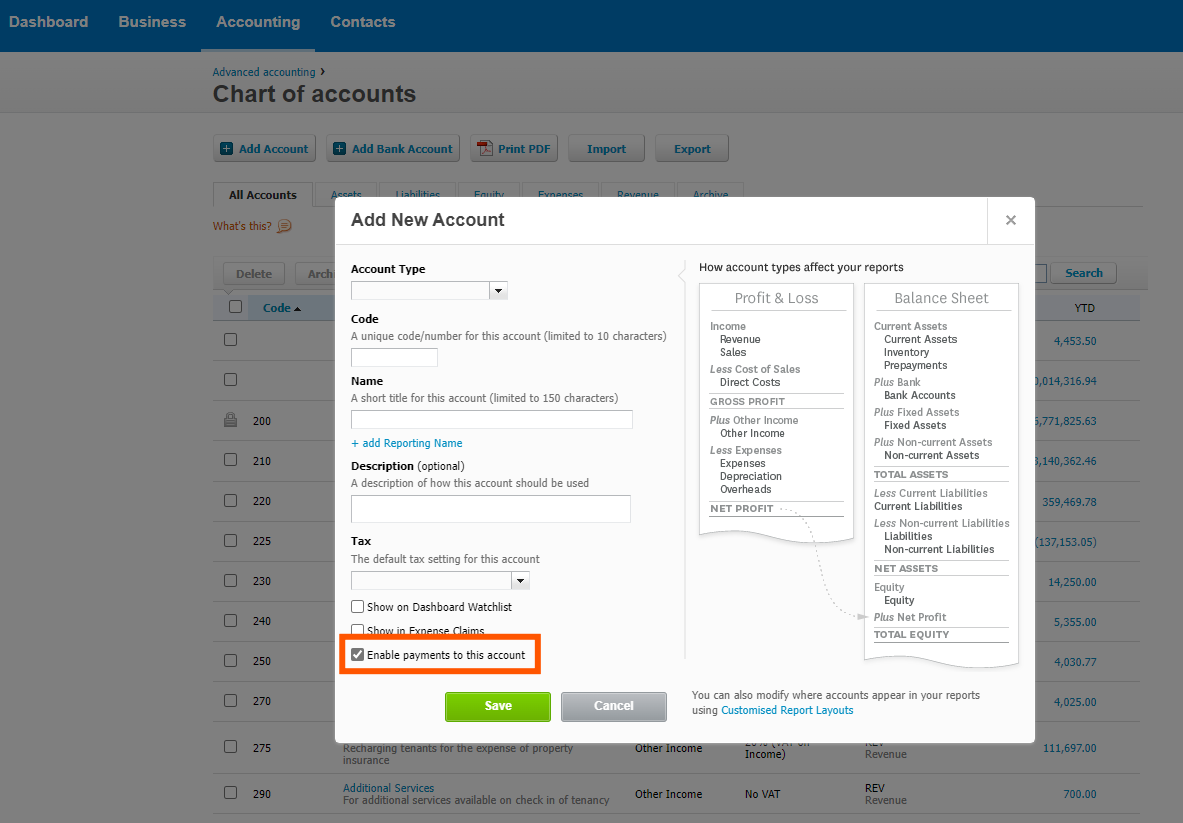Check the select-all checkbox in table header

click(x=235, y=307)
